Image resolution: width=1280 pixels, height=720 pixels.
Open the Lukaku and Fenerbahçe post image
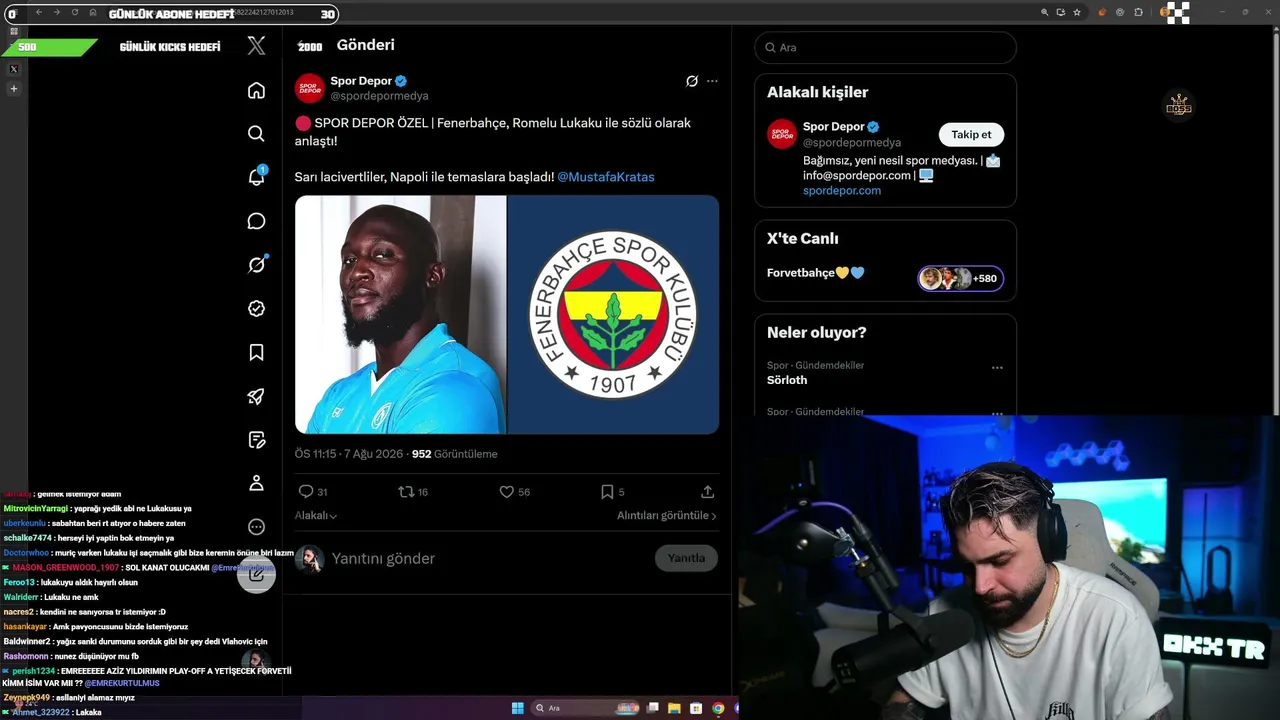[x=507, y=314]
